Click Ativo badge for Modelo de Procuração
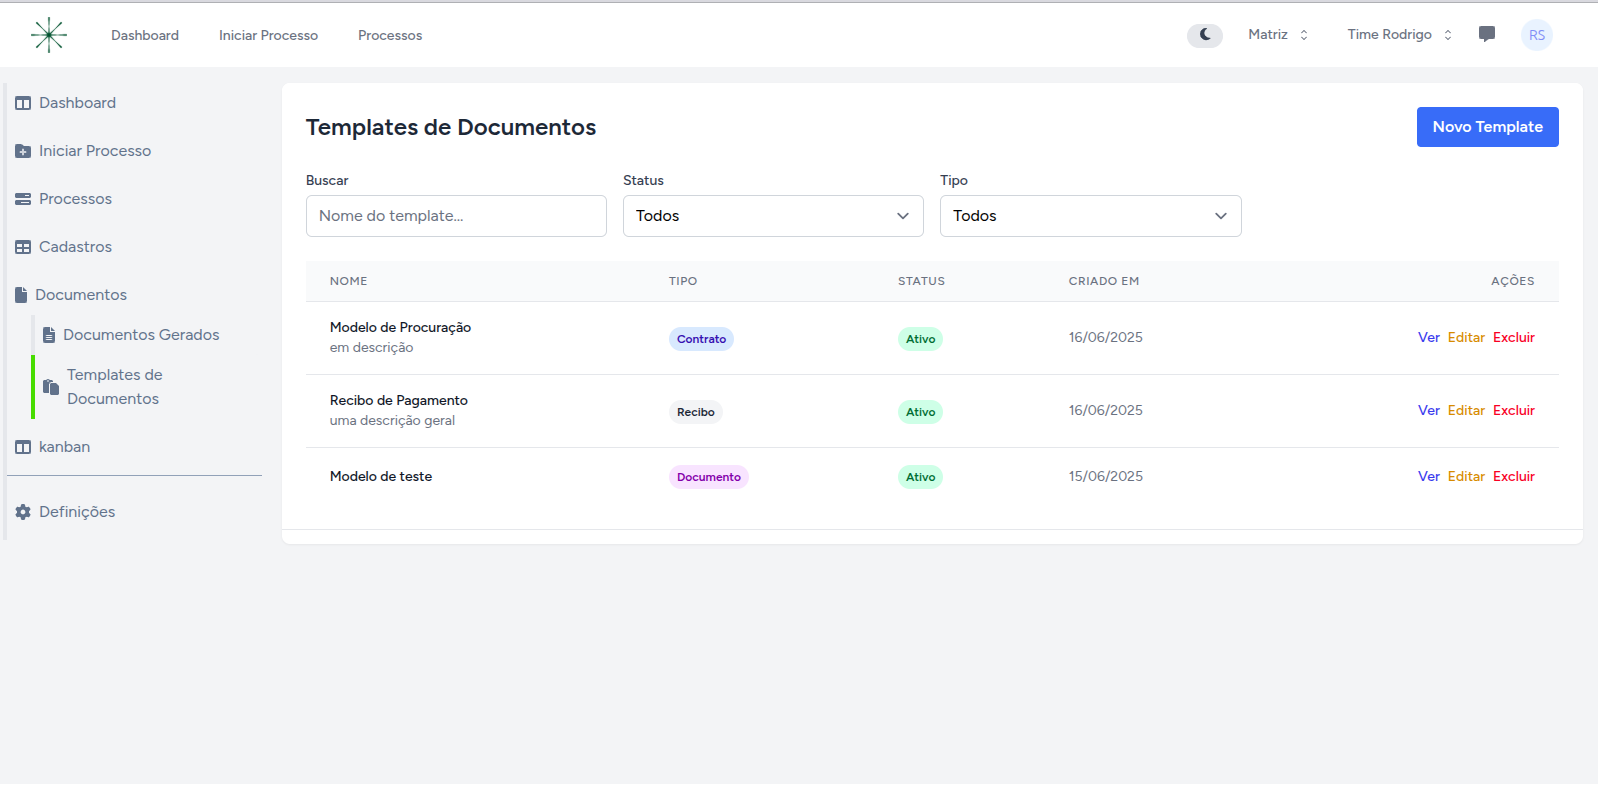 pos(920,339)
